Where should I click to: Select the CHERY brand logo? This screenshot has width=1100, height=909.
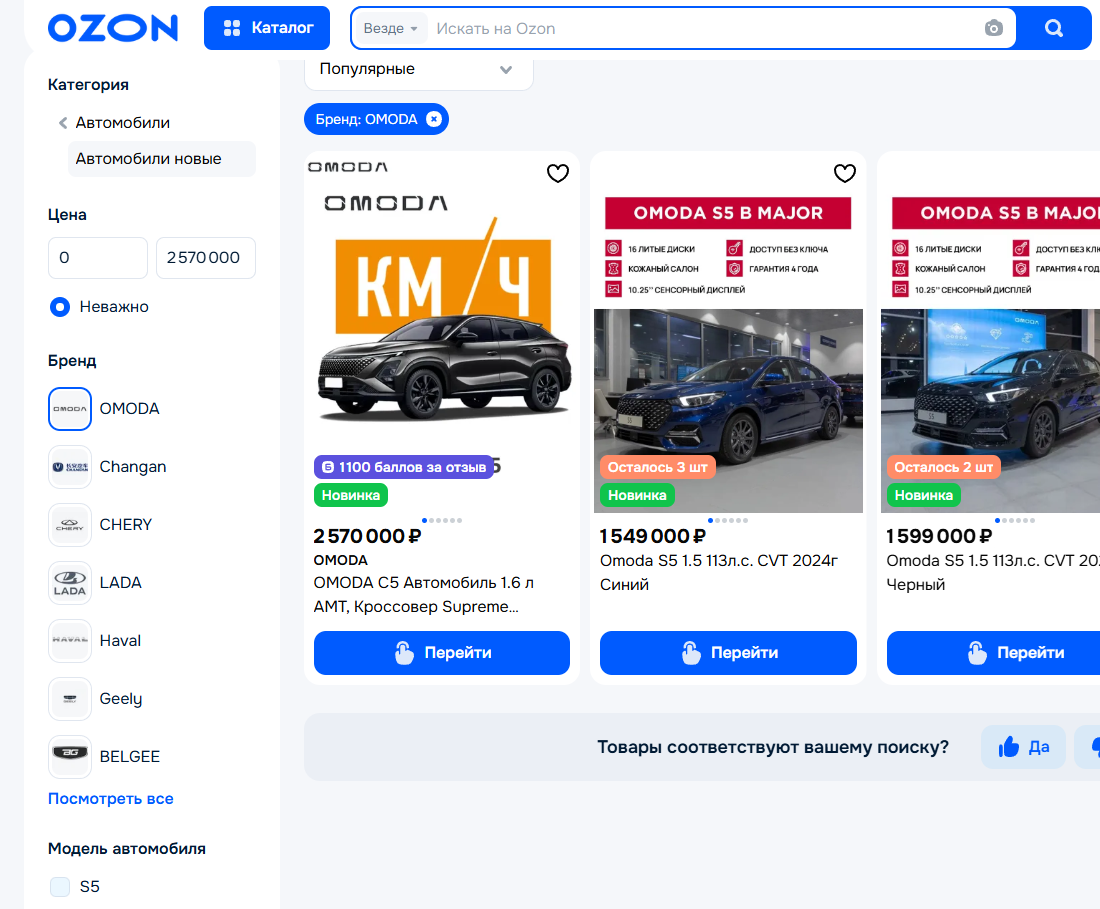click(70, 525)
